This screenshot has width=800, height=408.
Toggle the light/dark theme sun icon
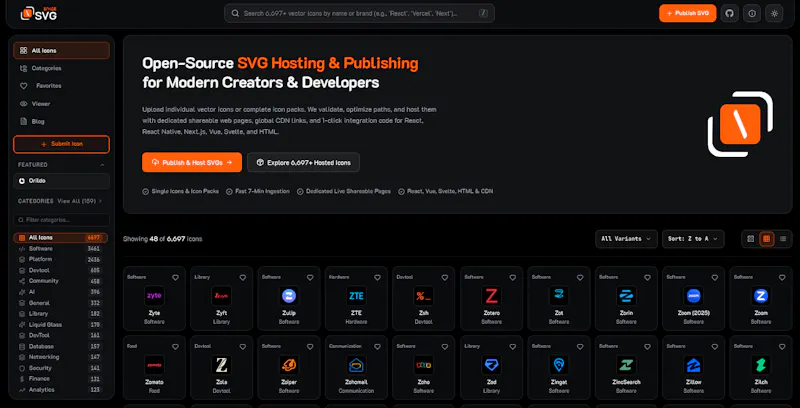point(774,13)
